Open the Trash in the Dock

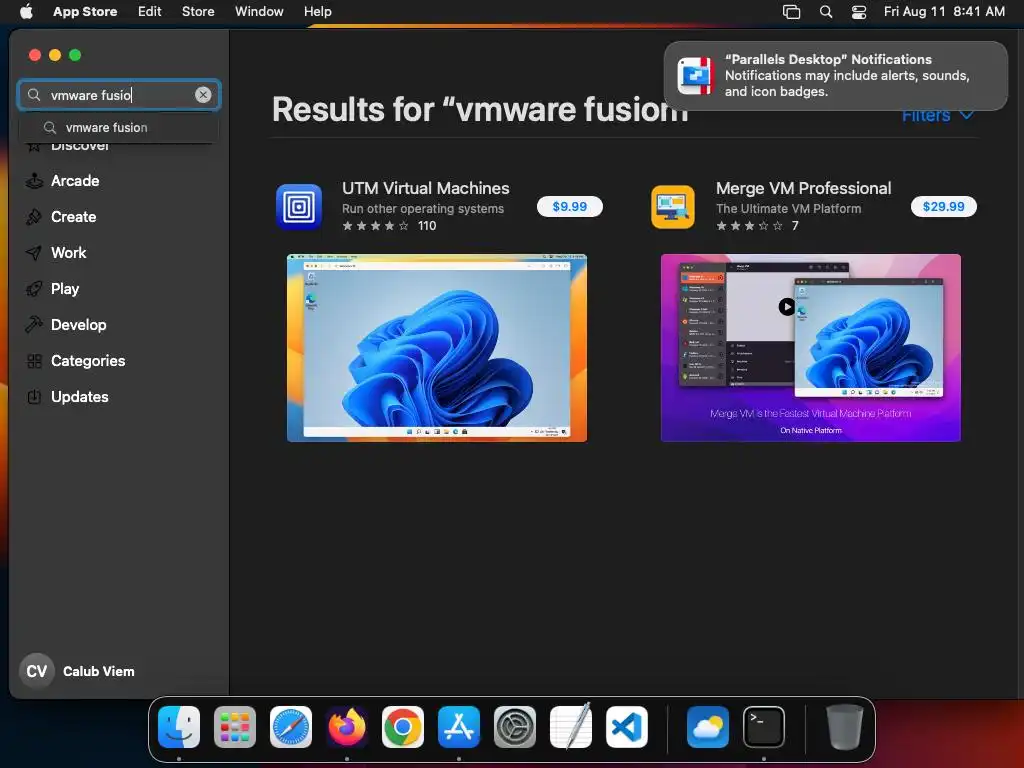844,727
